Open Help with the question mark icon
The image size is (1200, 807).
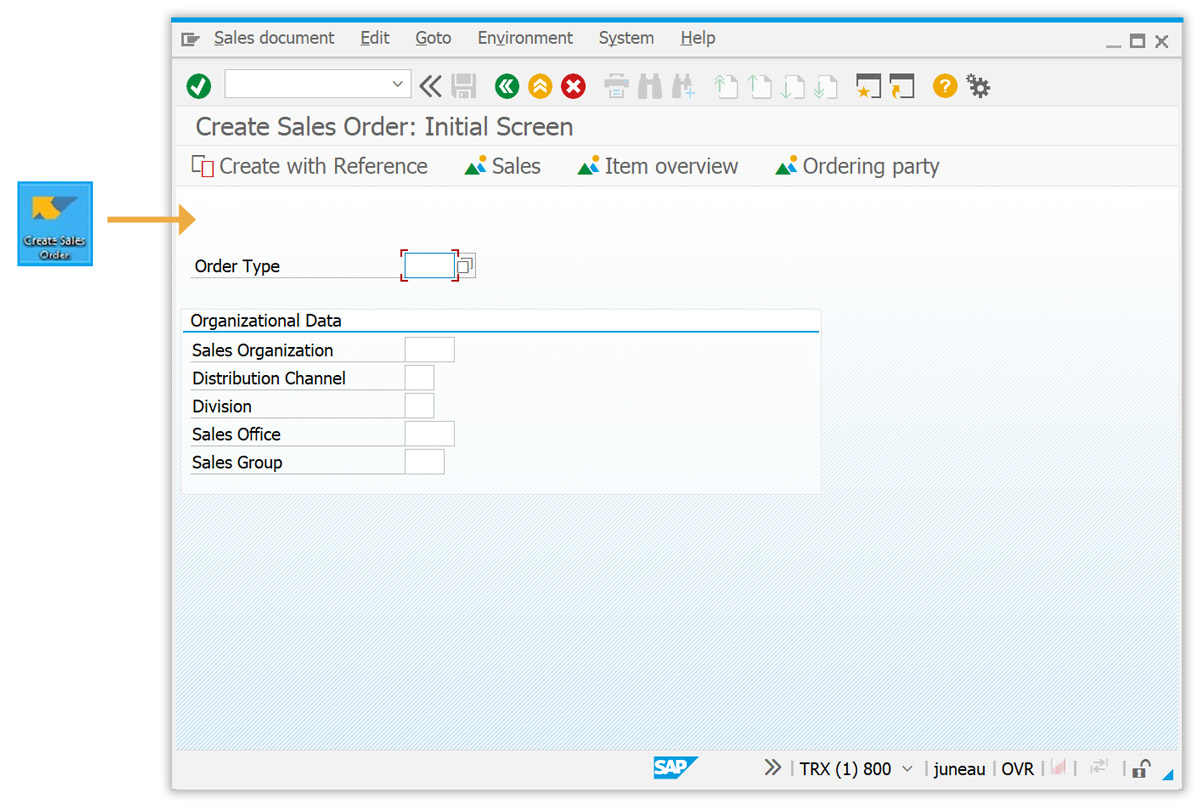click(945, 86)
